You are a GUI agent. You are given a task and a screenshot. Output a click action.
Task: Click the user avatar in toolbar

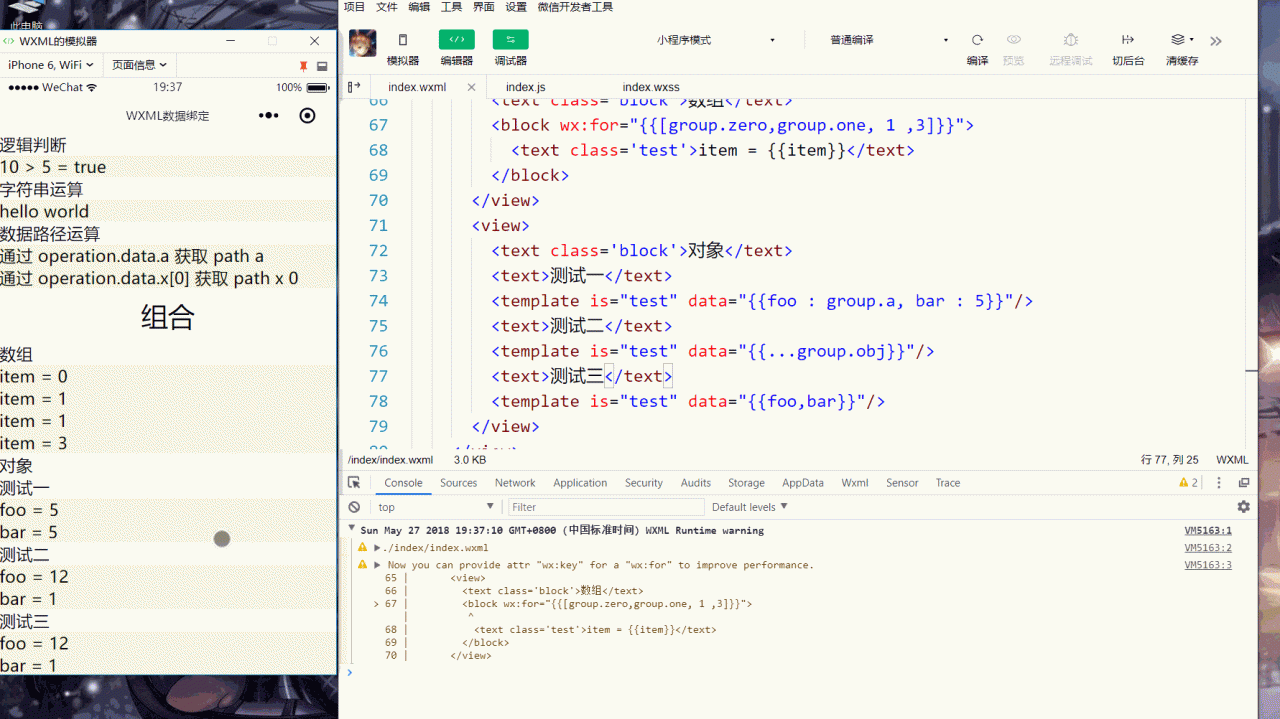(362, 43)
